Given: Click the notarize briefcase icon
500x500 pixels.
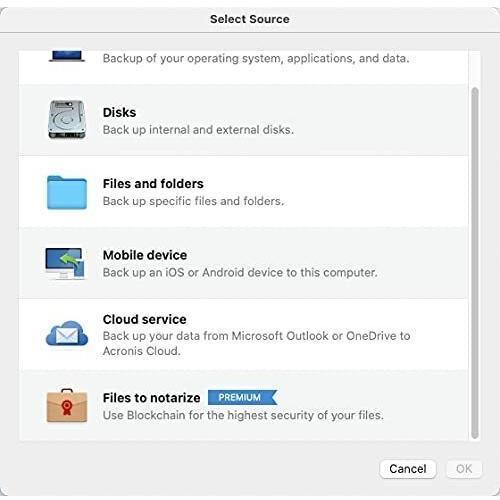Looking at the screenshot, I should pos(67,405).
